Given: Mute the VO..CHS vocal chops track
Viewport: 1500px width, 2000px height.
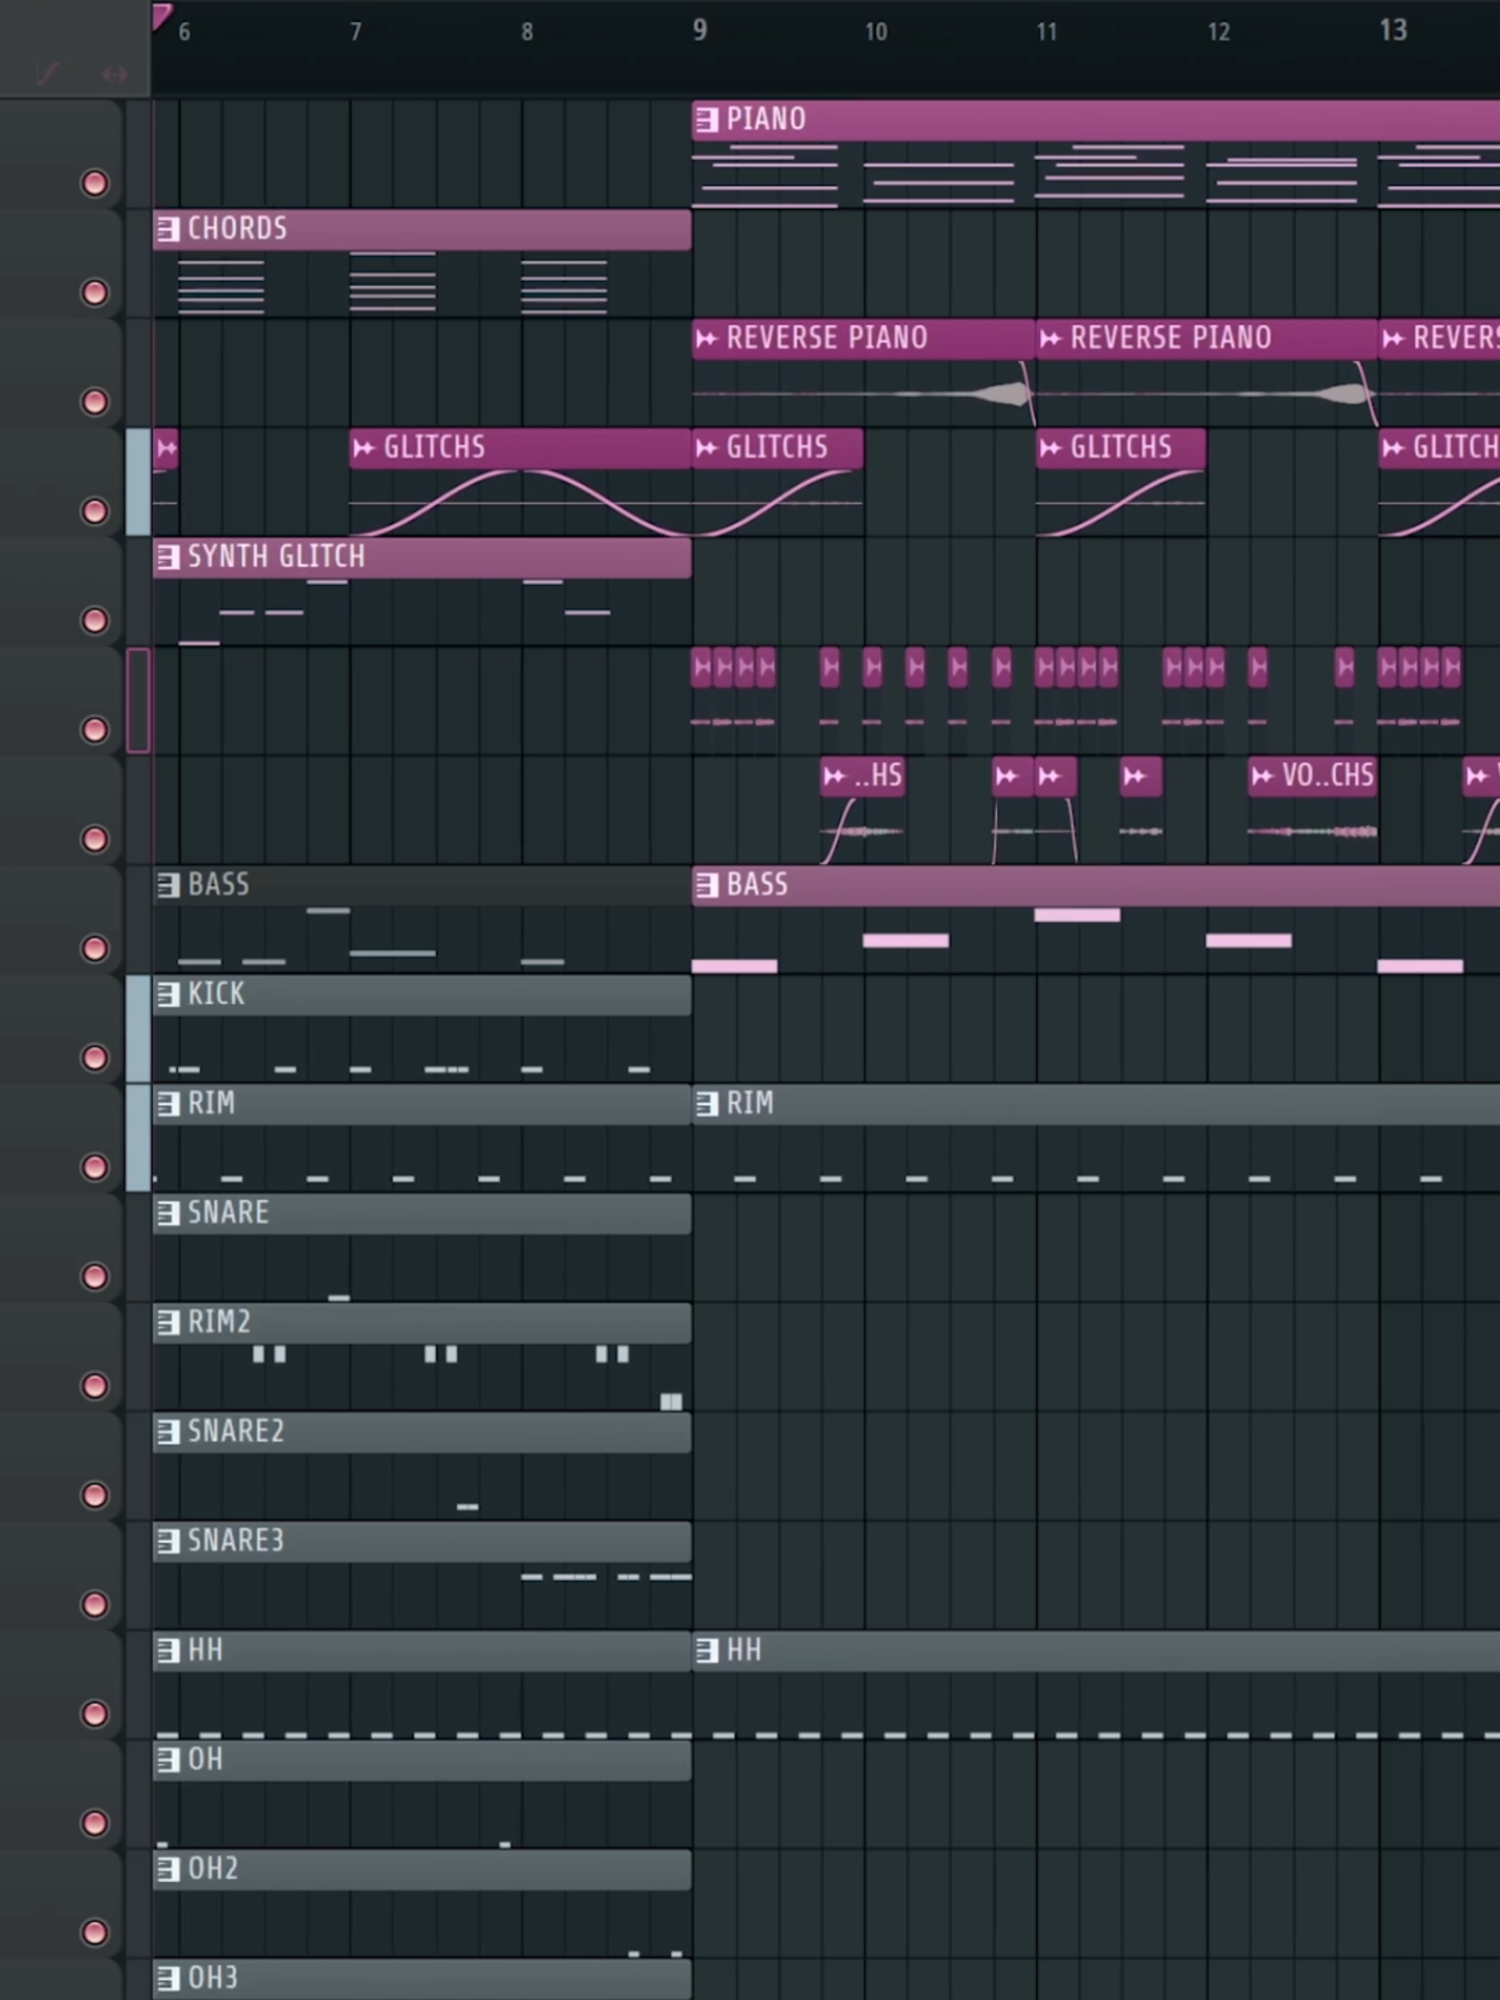Looking at the screenshot, I should click(x=95, y=838).
